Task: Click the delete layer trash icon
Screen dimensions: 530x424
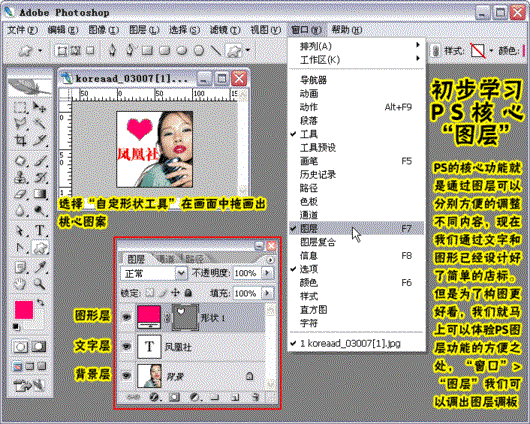Action: coord(256,396)
